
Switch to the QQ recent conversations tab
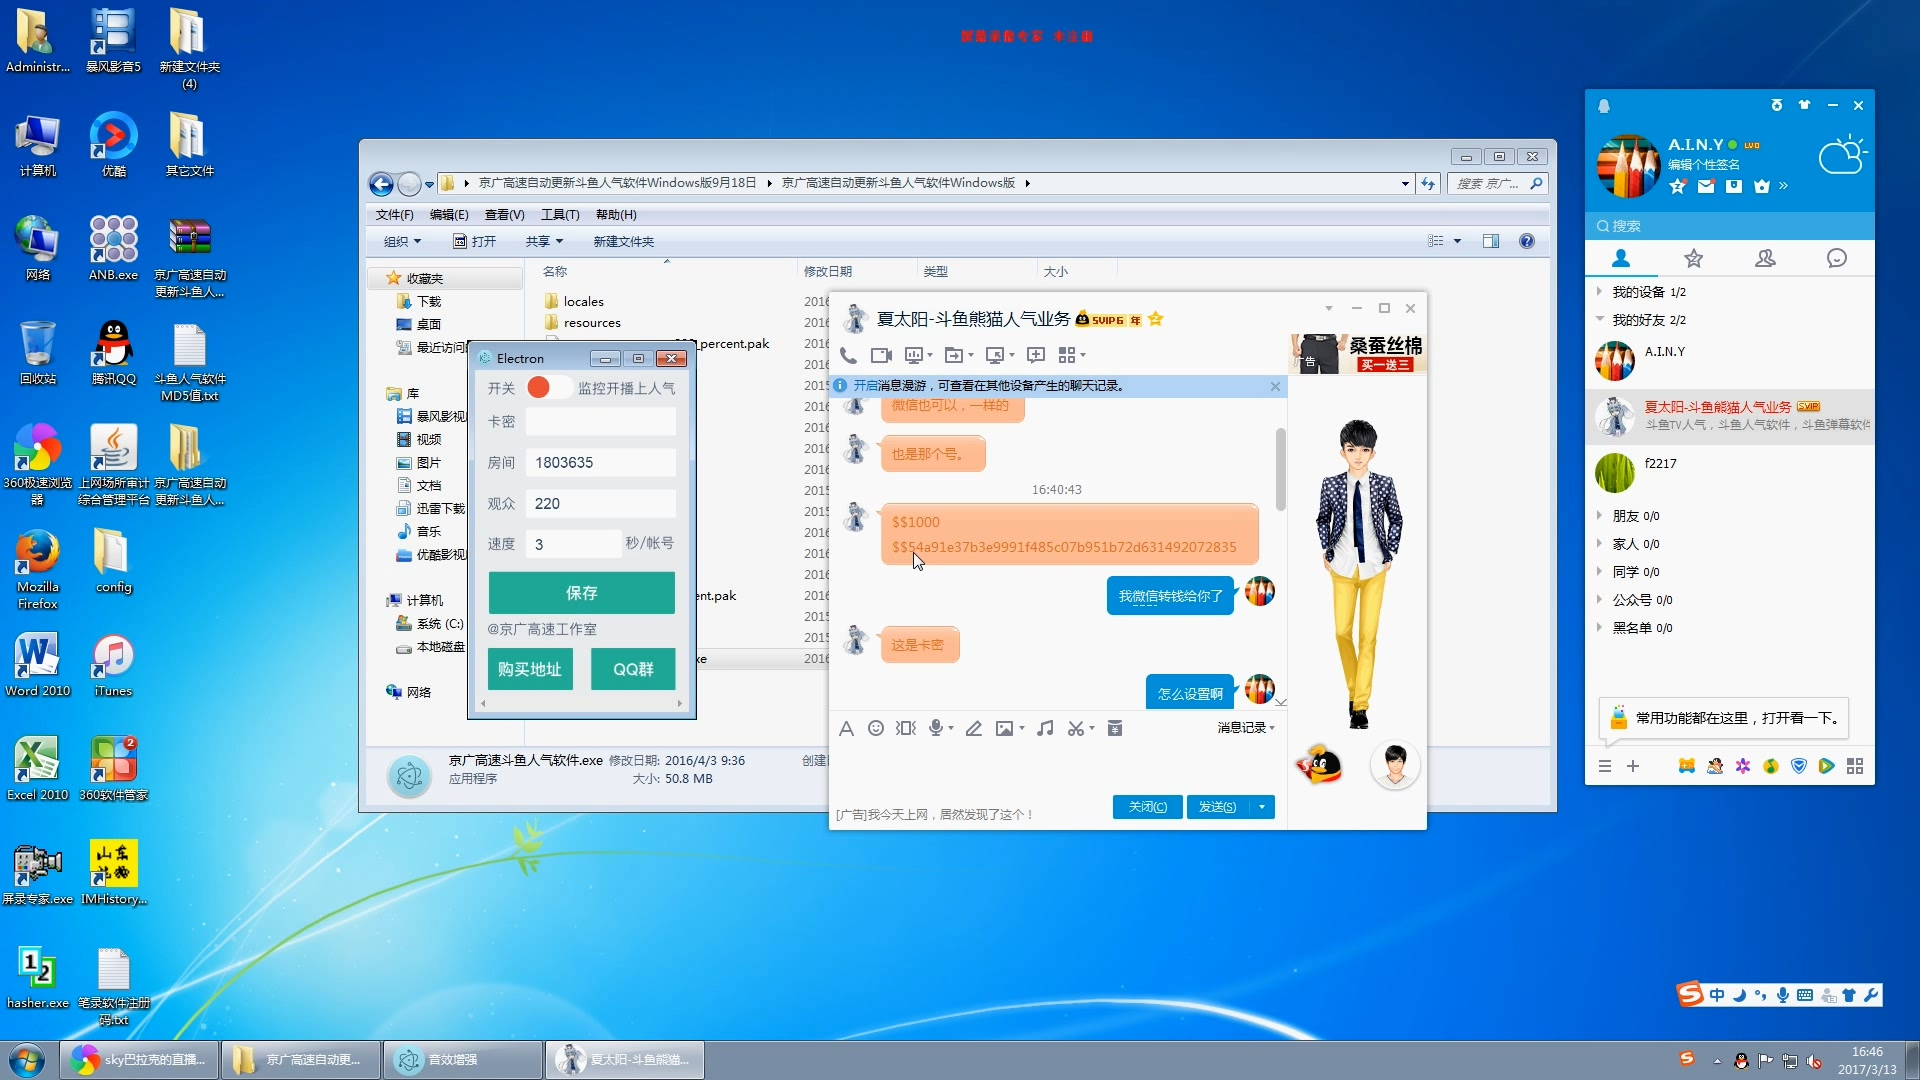coord(1837,258)
